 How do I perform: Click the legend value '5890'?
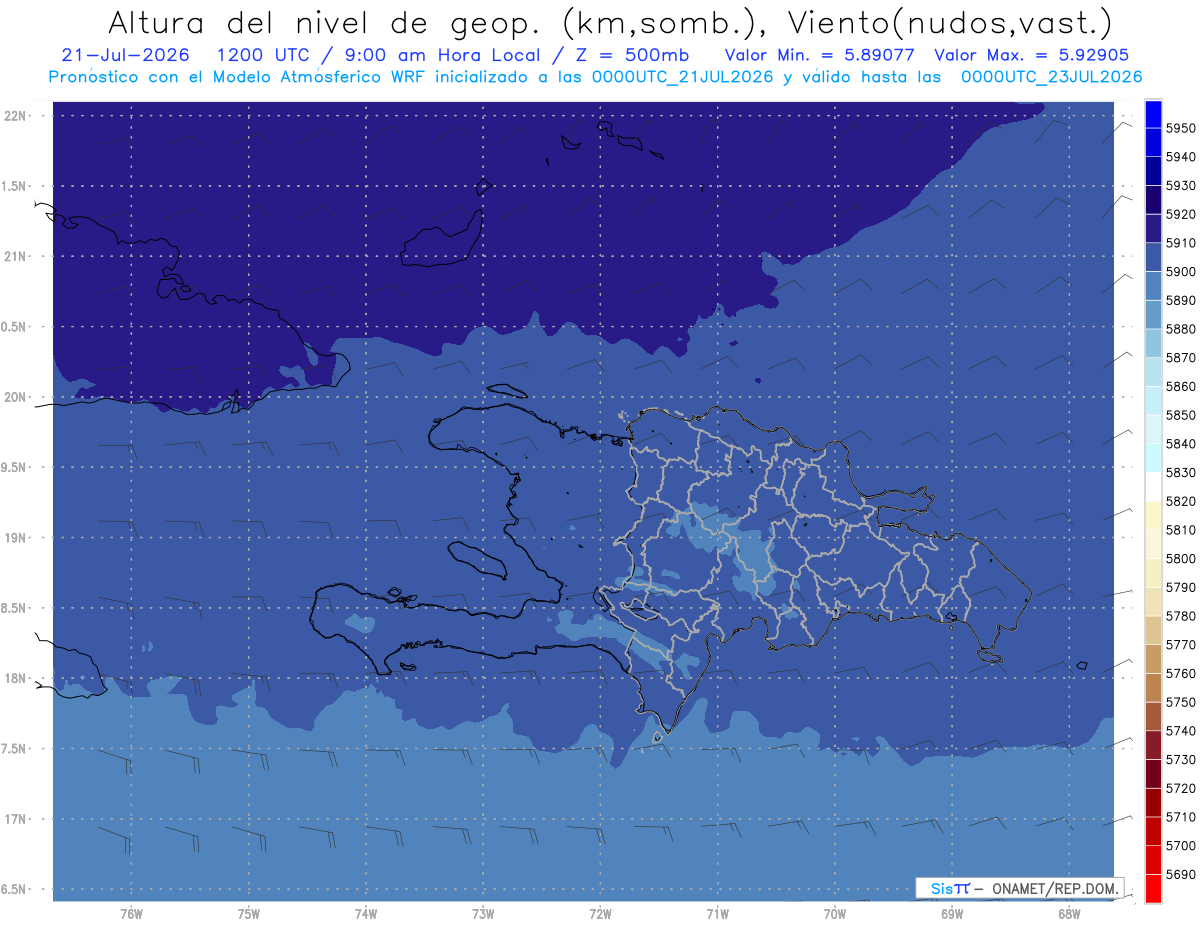[x=1180, y=300]
